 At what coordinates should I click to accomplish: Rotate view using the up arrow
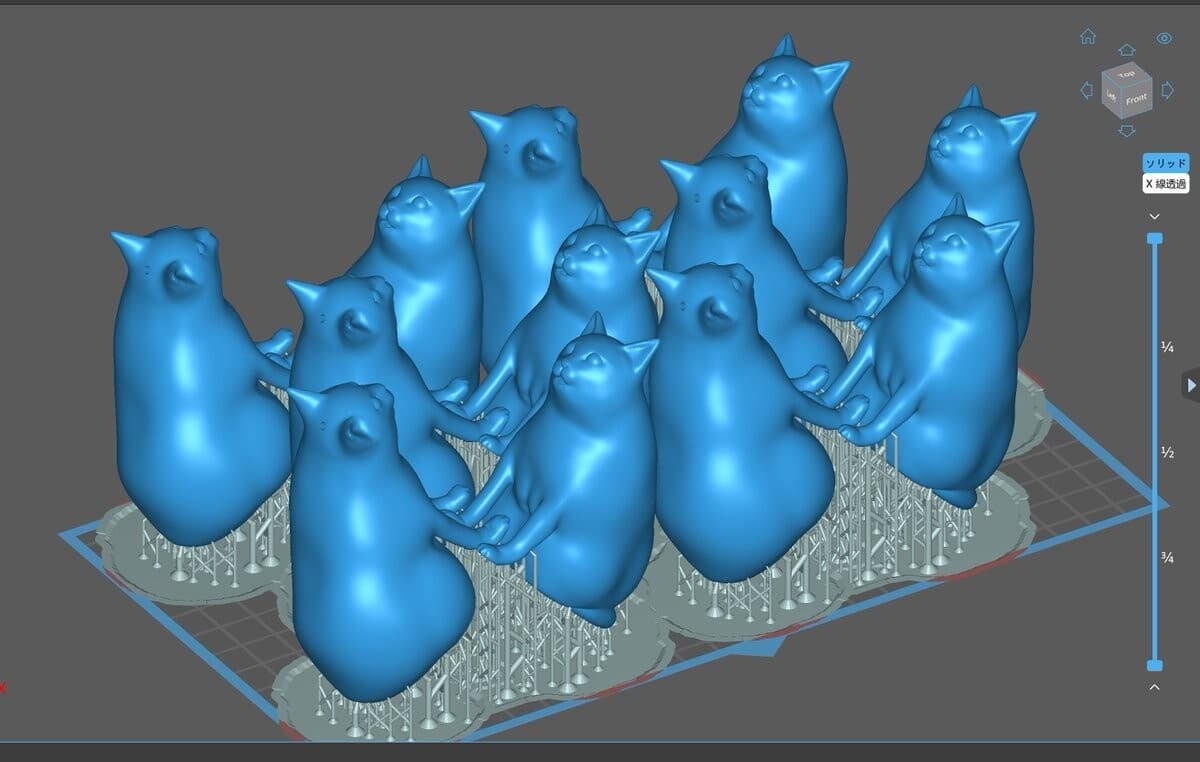tap(1127, 49)
